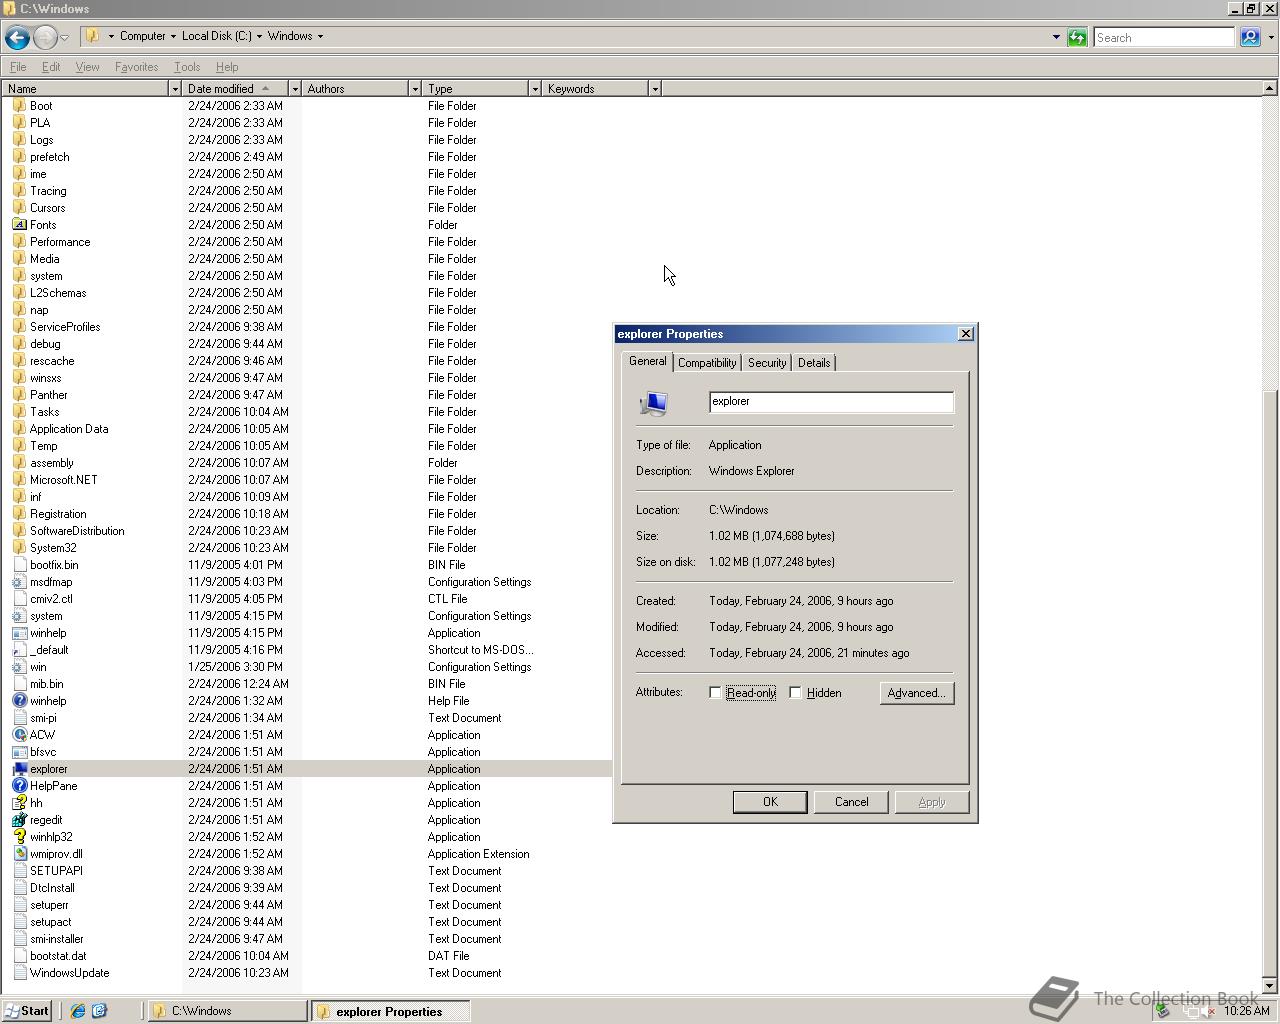Select the bootfix.bin file icon
Viewport: 1280px width, 1024px height.
click(19, 565)
